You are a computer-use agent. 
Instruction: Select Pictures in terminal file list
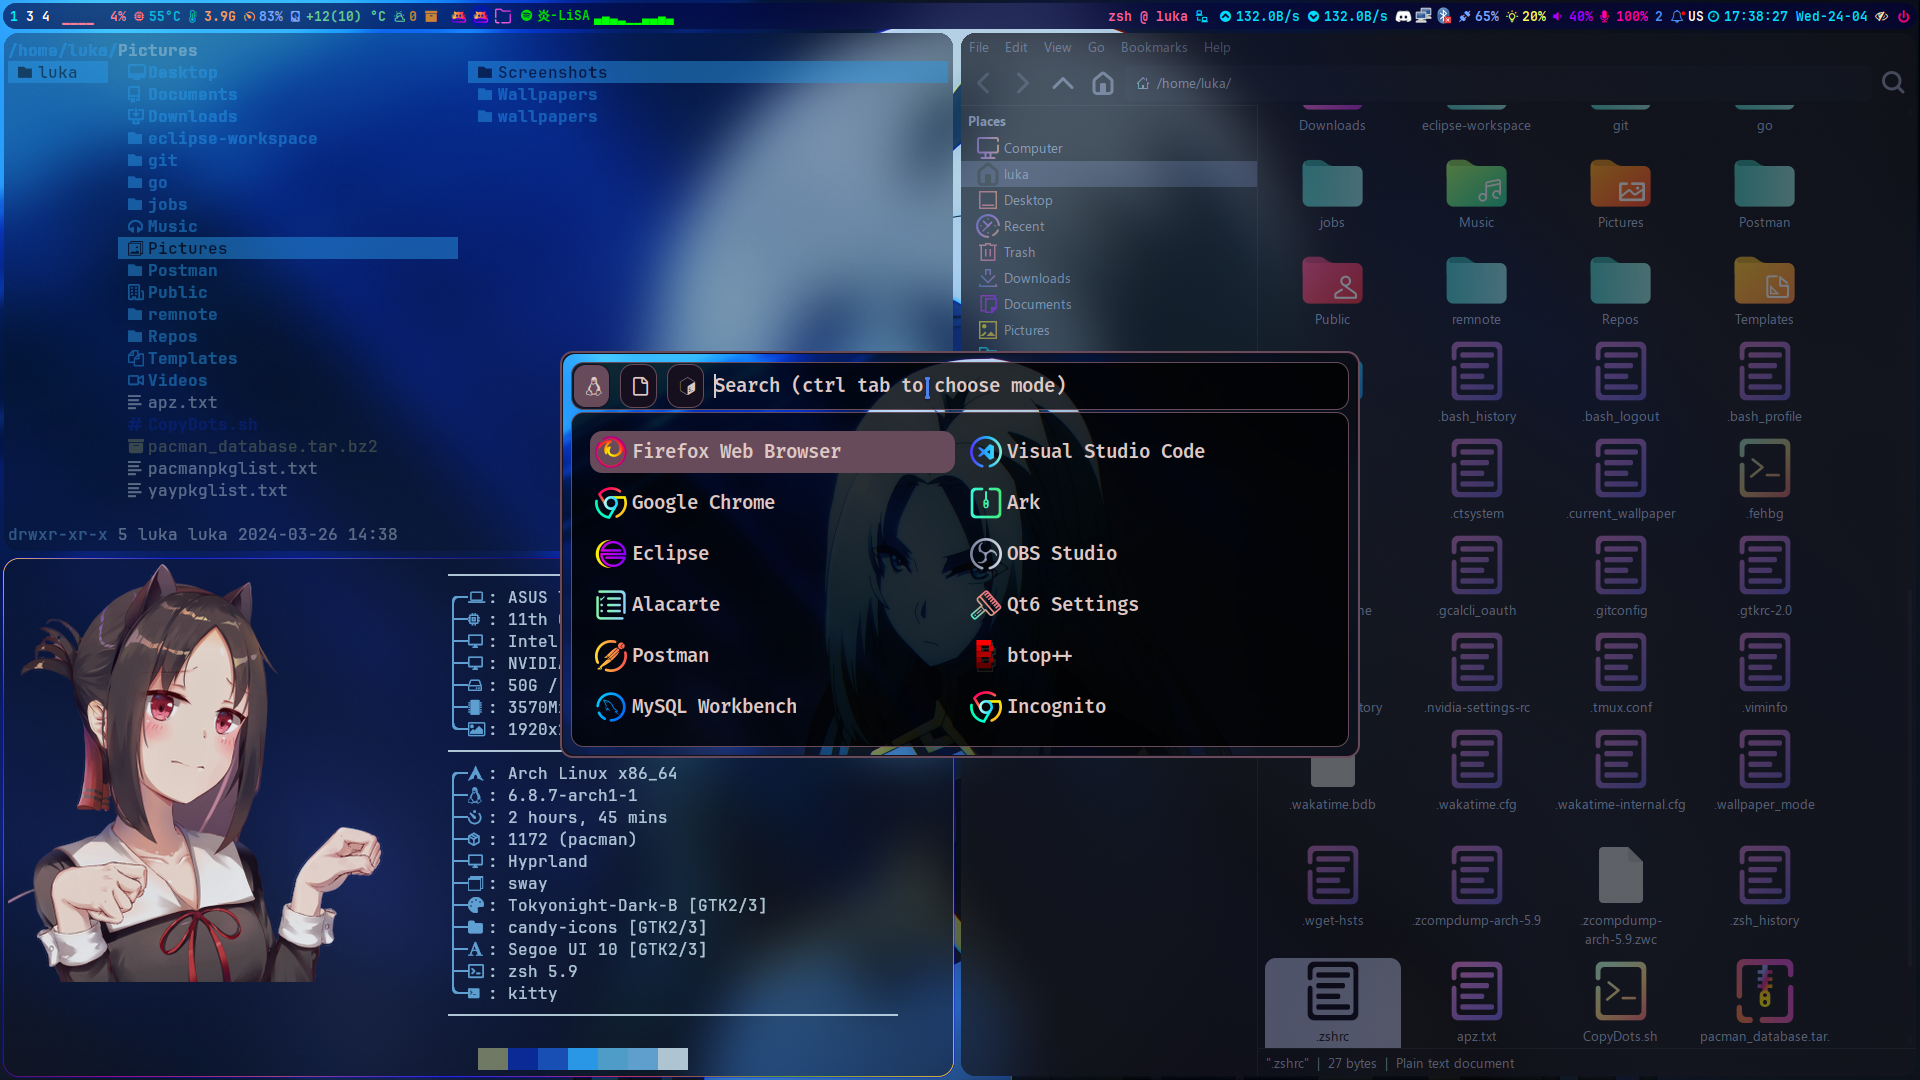coord(288,248)
